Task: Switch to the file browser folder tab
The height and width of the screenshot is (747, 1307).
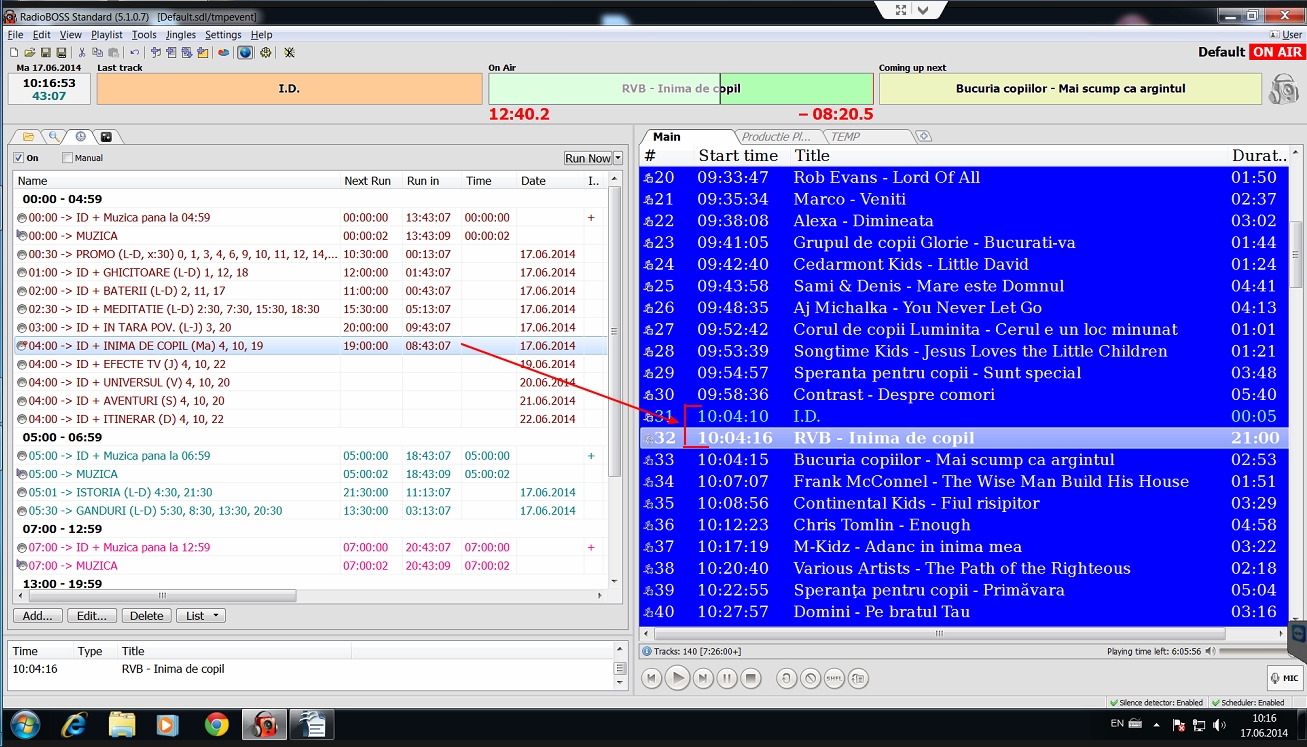Action: click(x=28, y=136)
